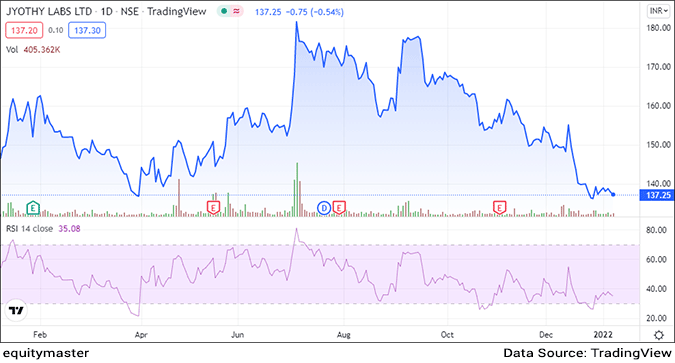The image size is (675, 363).
Task: Click the RSI 60.00 axis label
Action: [656, 260]
